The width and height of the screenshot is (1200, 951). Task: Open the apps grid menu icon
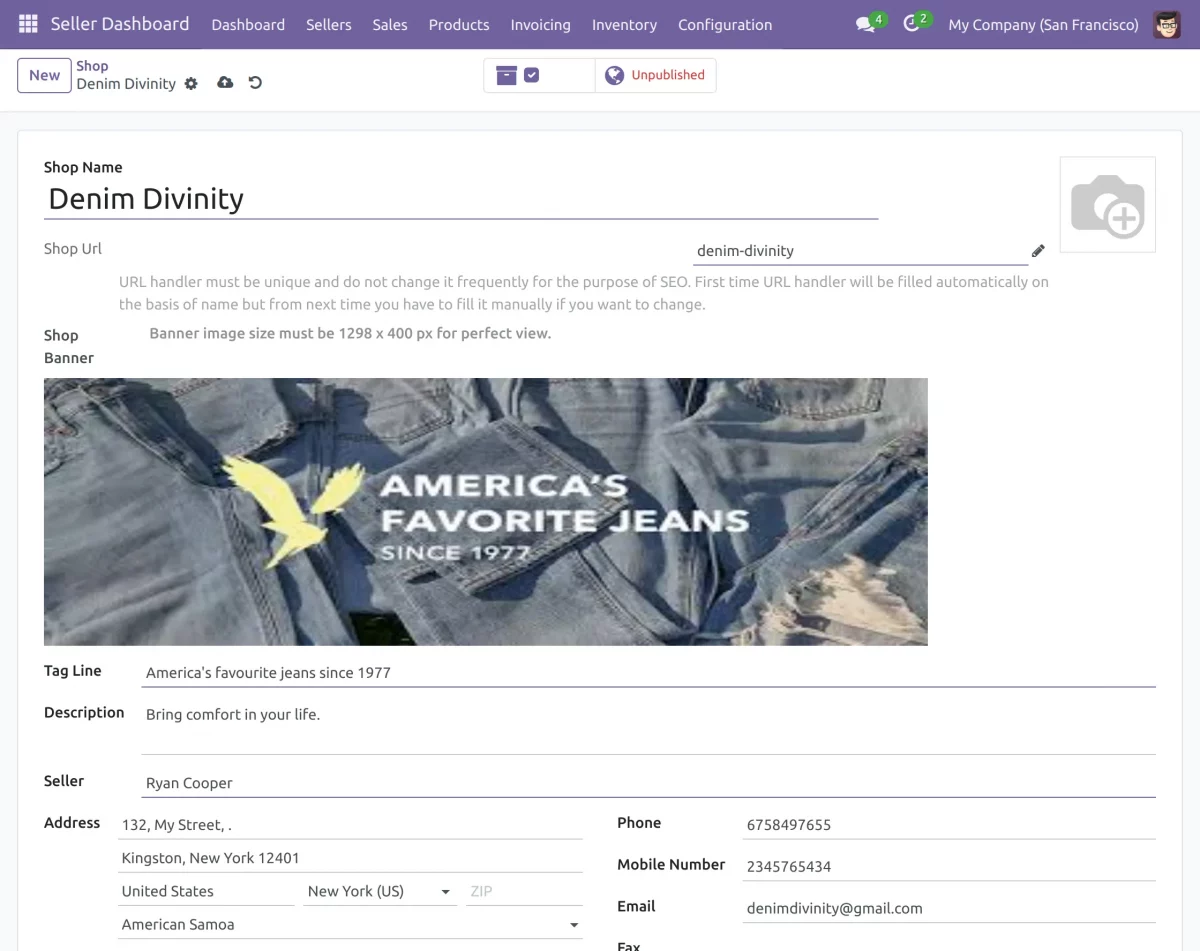coord(28,24)
